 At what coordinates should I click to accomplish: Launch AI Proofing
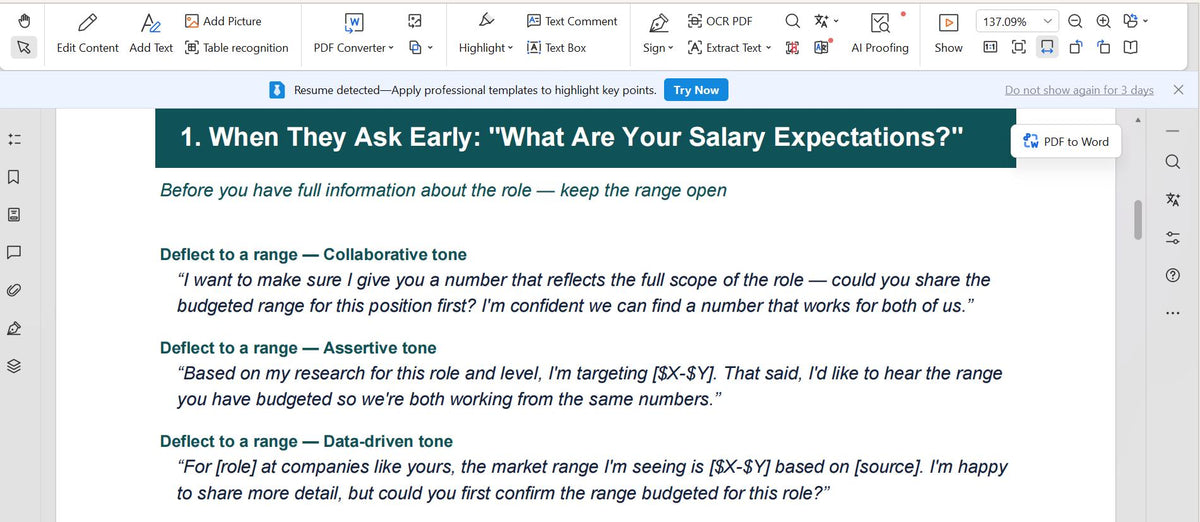880,33
